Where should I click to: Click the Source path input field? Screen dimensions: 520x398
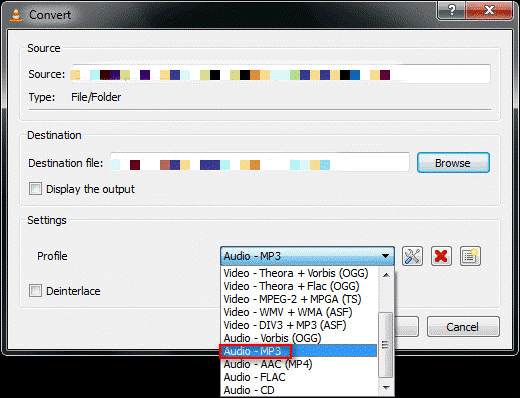click(x=280, y=74)
